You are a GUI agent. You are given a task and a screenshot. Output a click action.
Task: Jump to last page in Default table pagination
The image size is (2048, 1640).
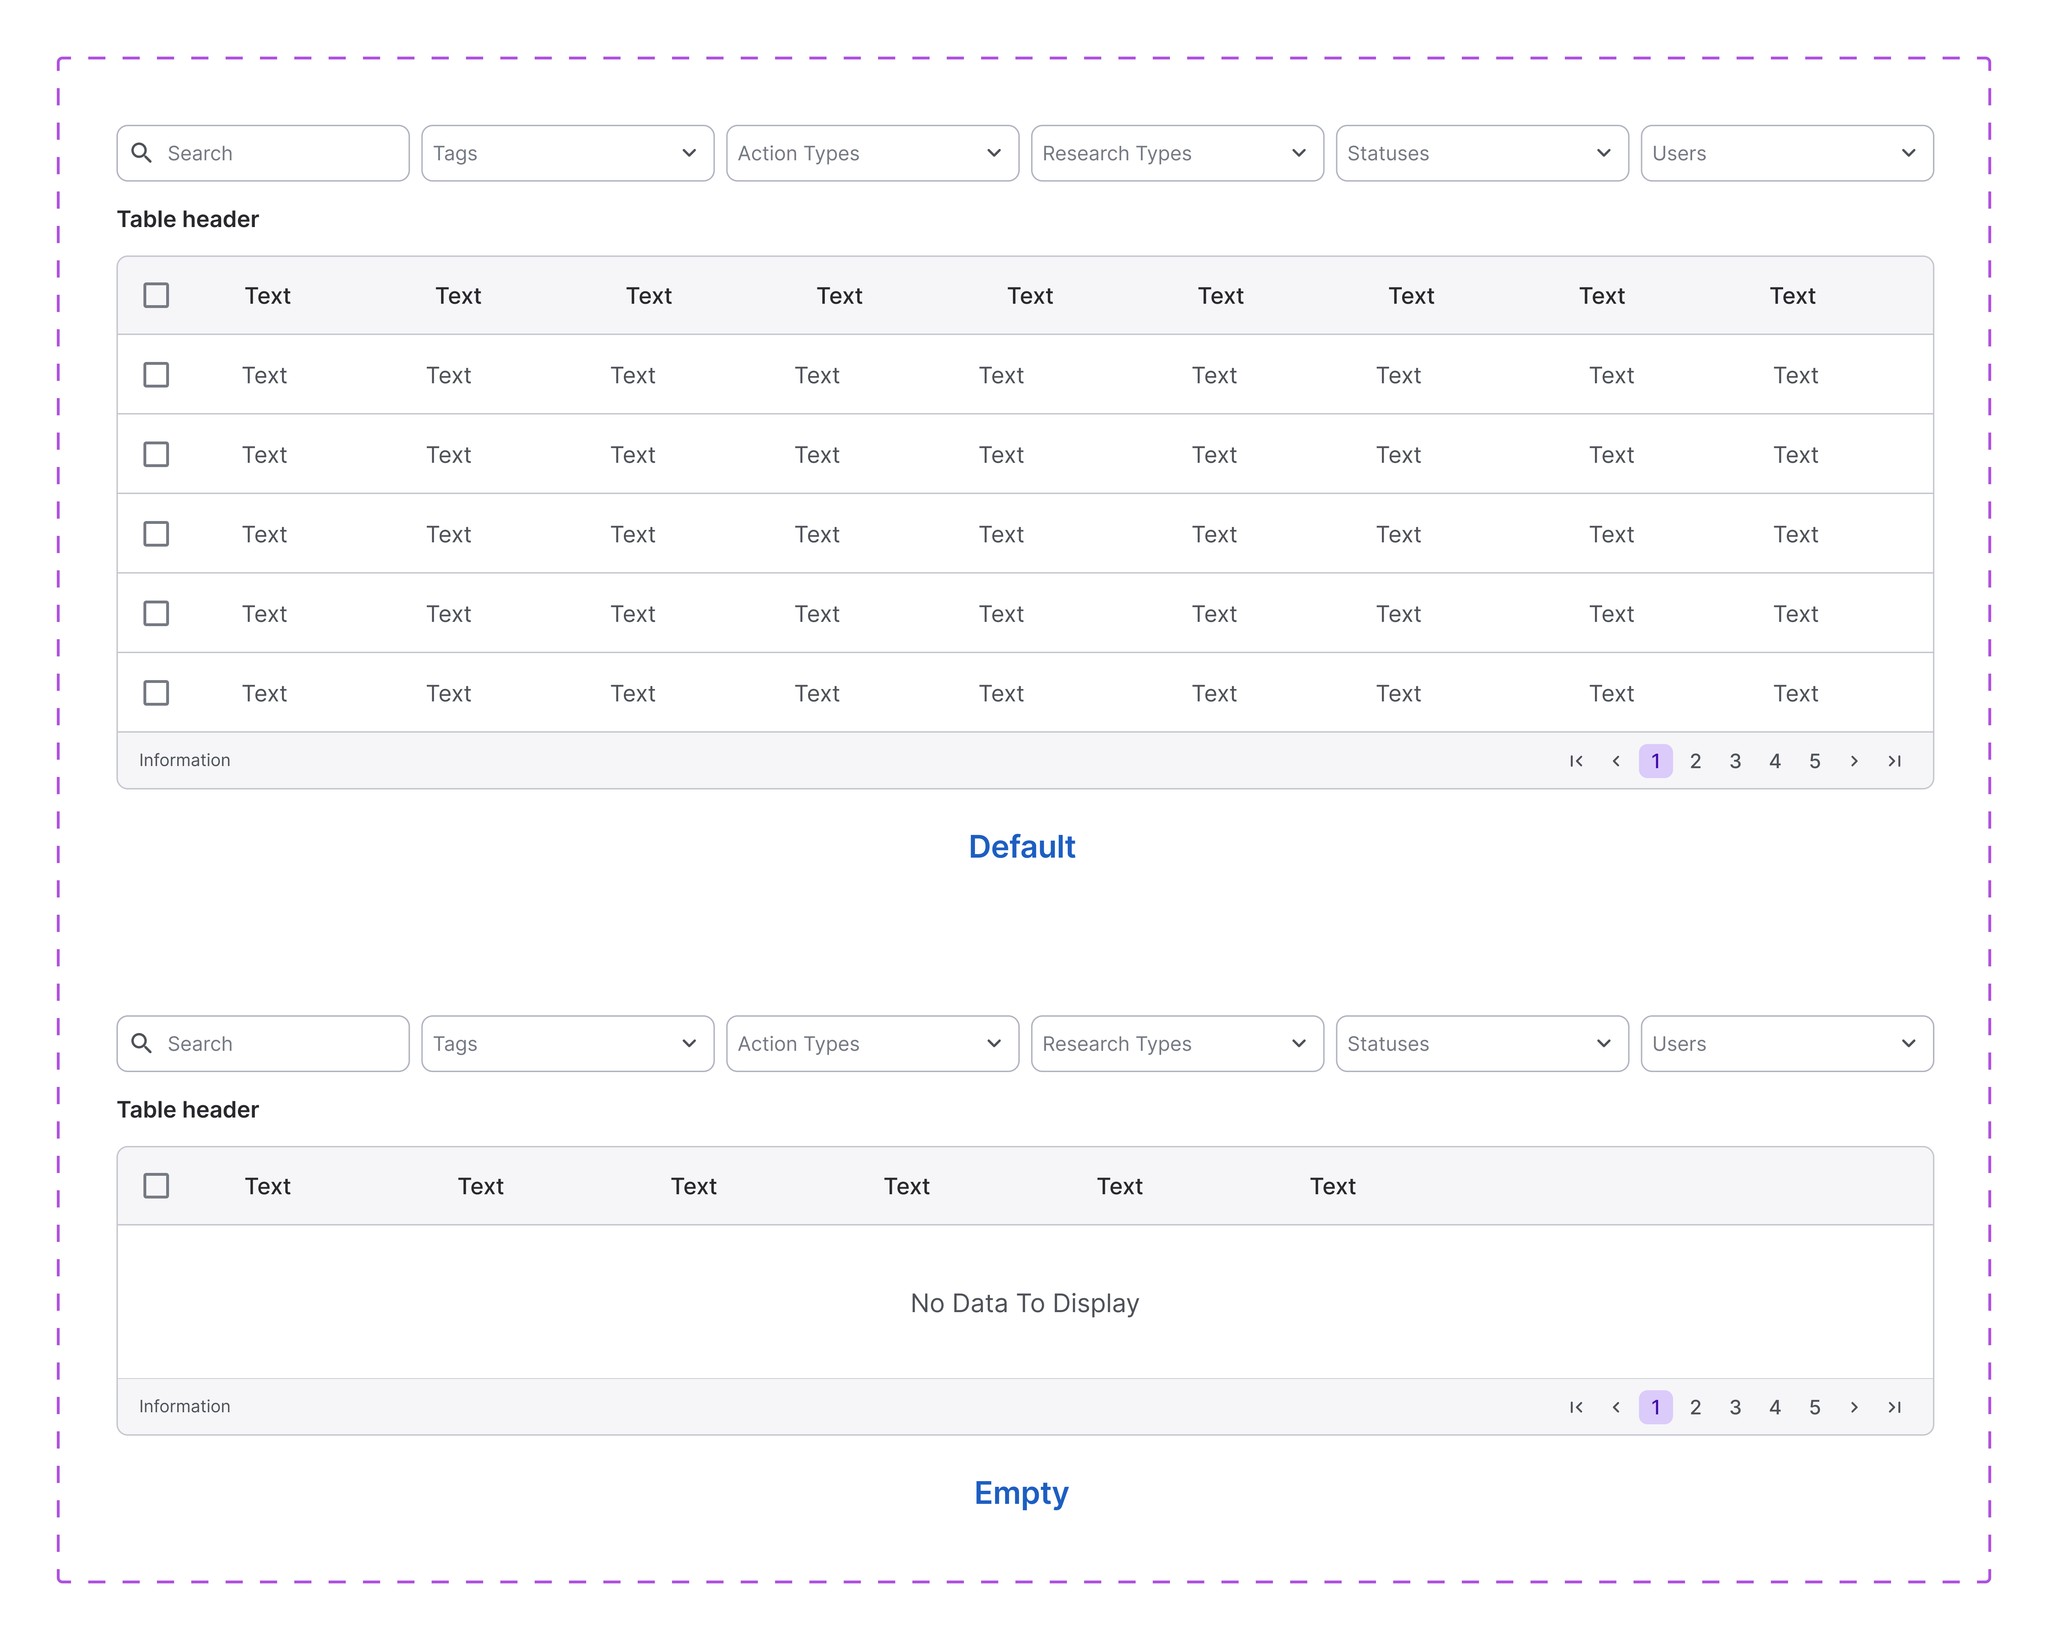(x=1894, y=761)
